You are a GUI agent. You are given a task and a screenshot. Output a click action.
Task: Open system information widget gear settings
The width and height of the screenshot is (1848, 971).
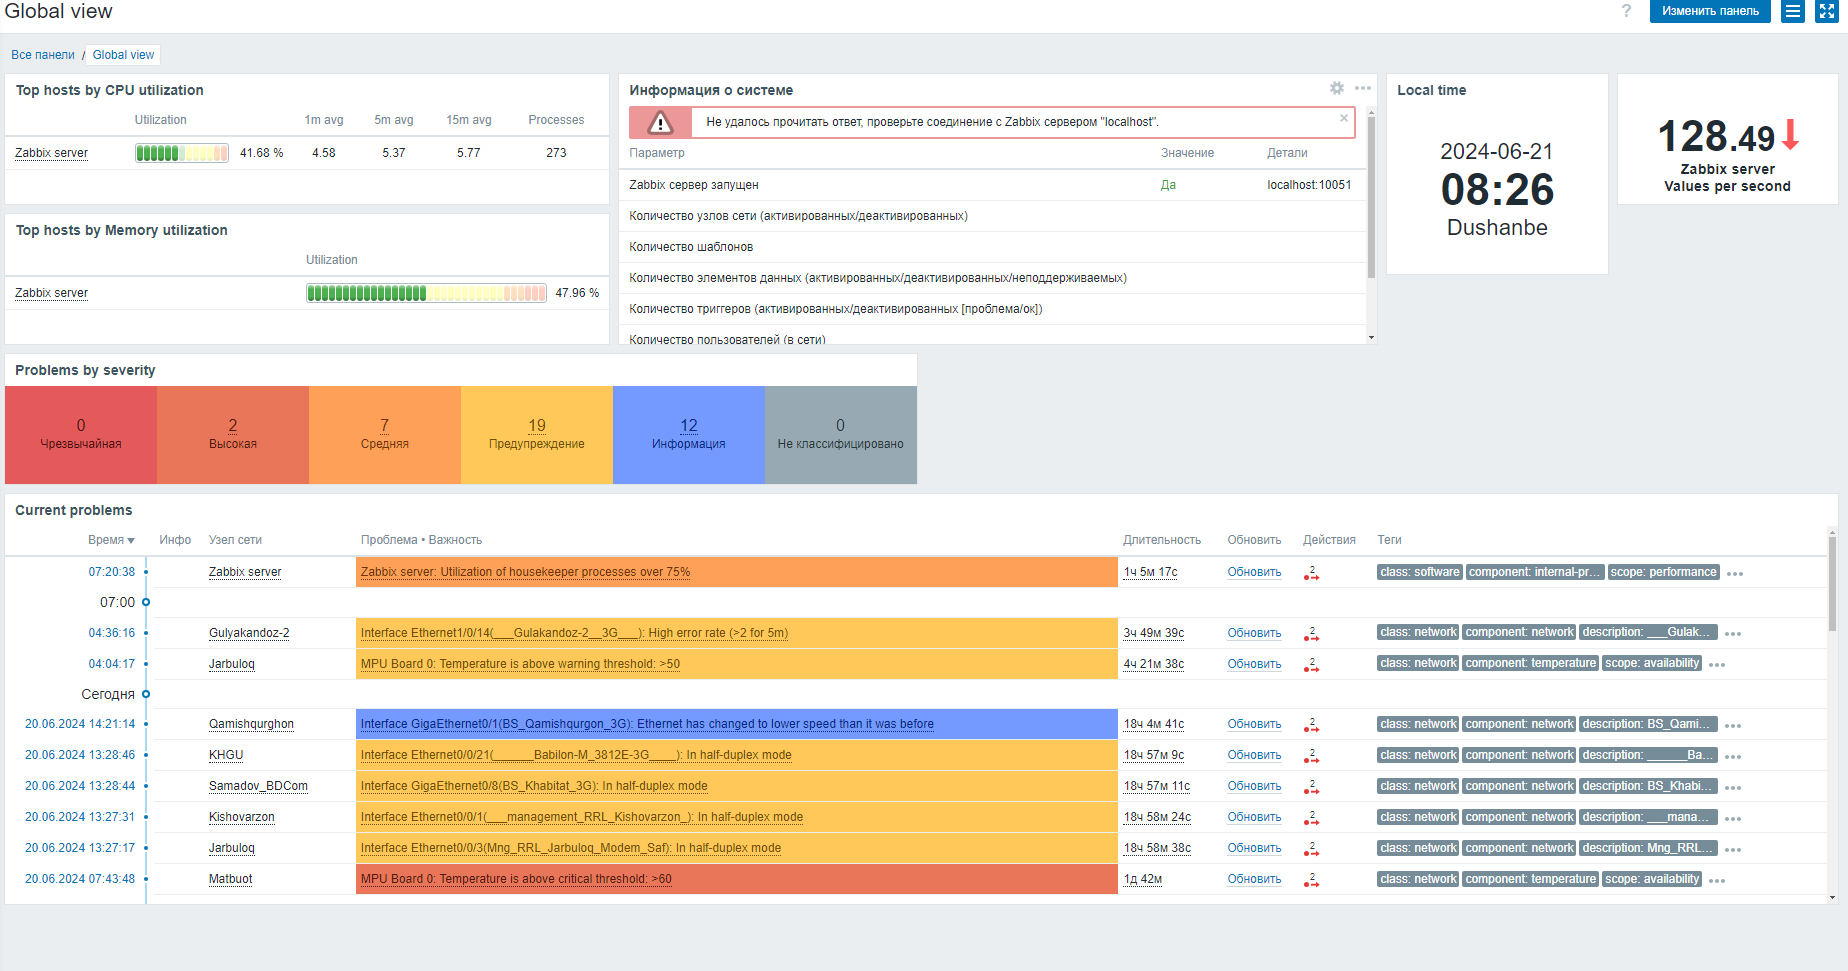[x=1337, y=88]
